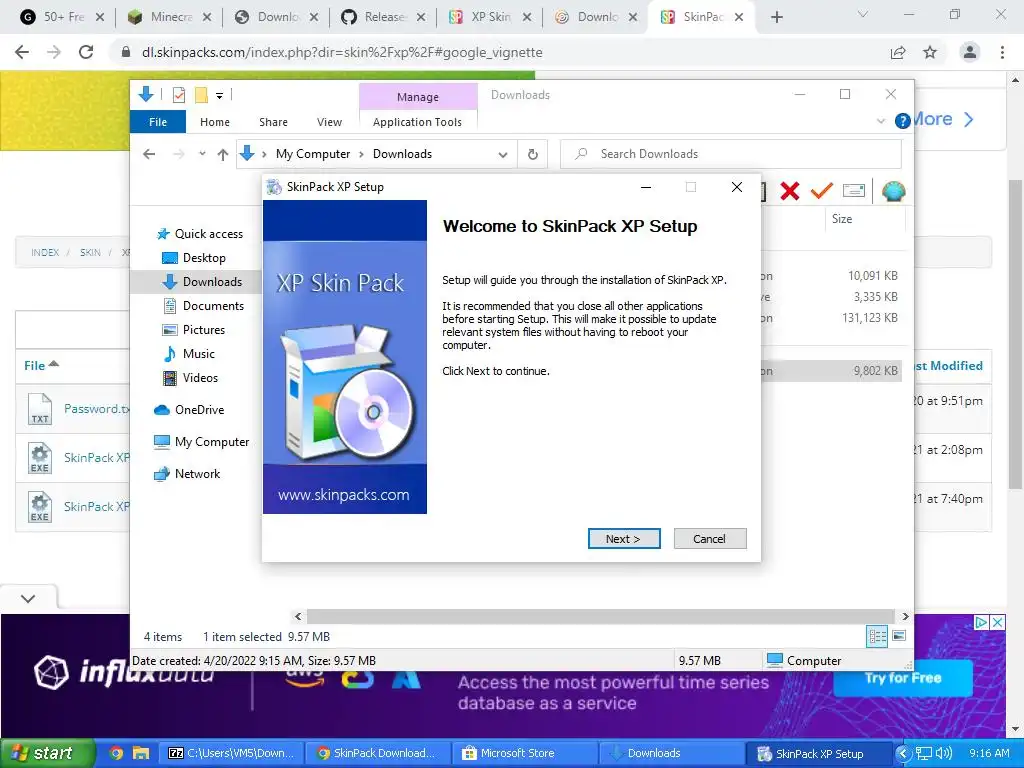Switch to details view layout icon
This screenshot has width=1024, height=768.
pyautogui.click(x=876, y=636)
